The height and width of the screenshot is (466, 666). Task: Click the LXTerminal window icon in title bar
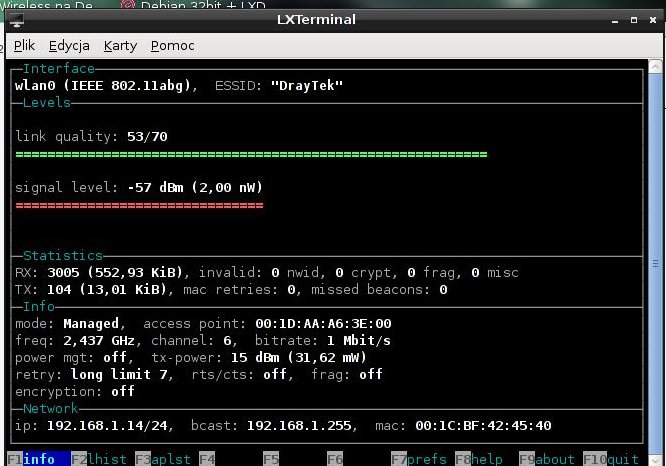[x=17, y=21]
